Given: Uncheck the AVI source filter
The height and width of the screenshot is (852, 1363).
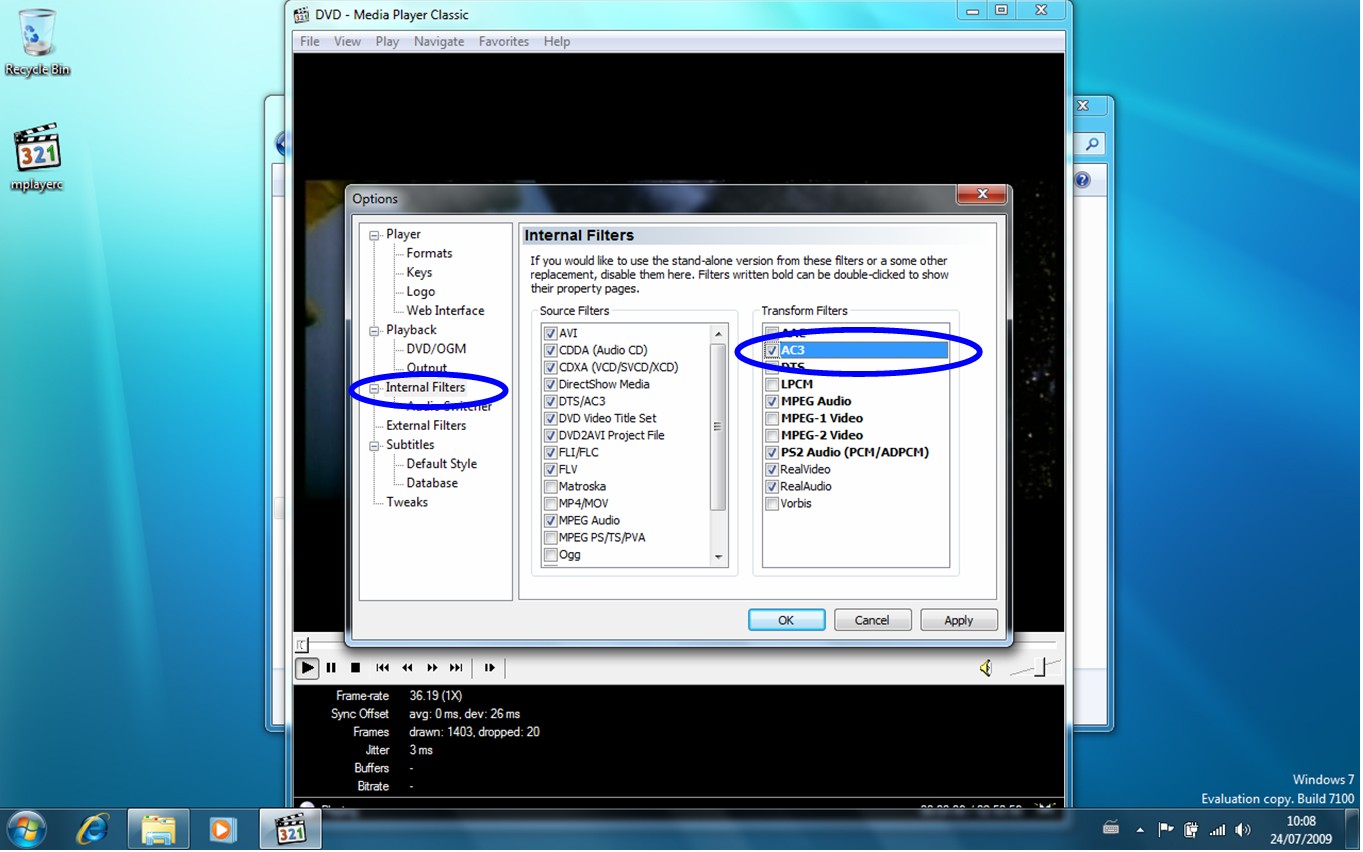Looking at the screenshot, I should [x=550, y=333].
